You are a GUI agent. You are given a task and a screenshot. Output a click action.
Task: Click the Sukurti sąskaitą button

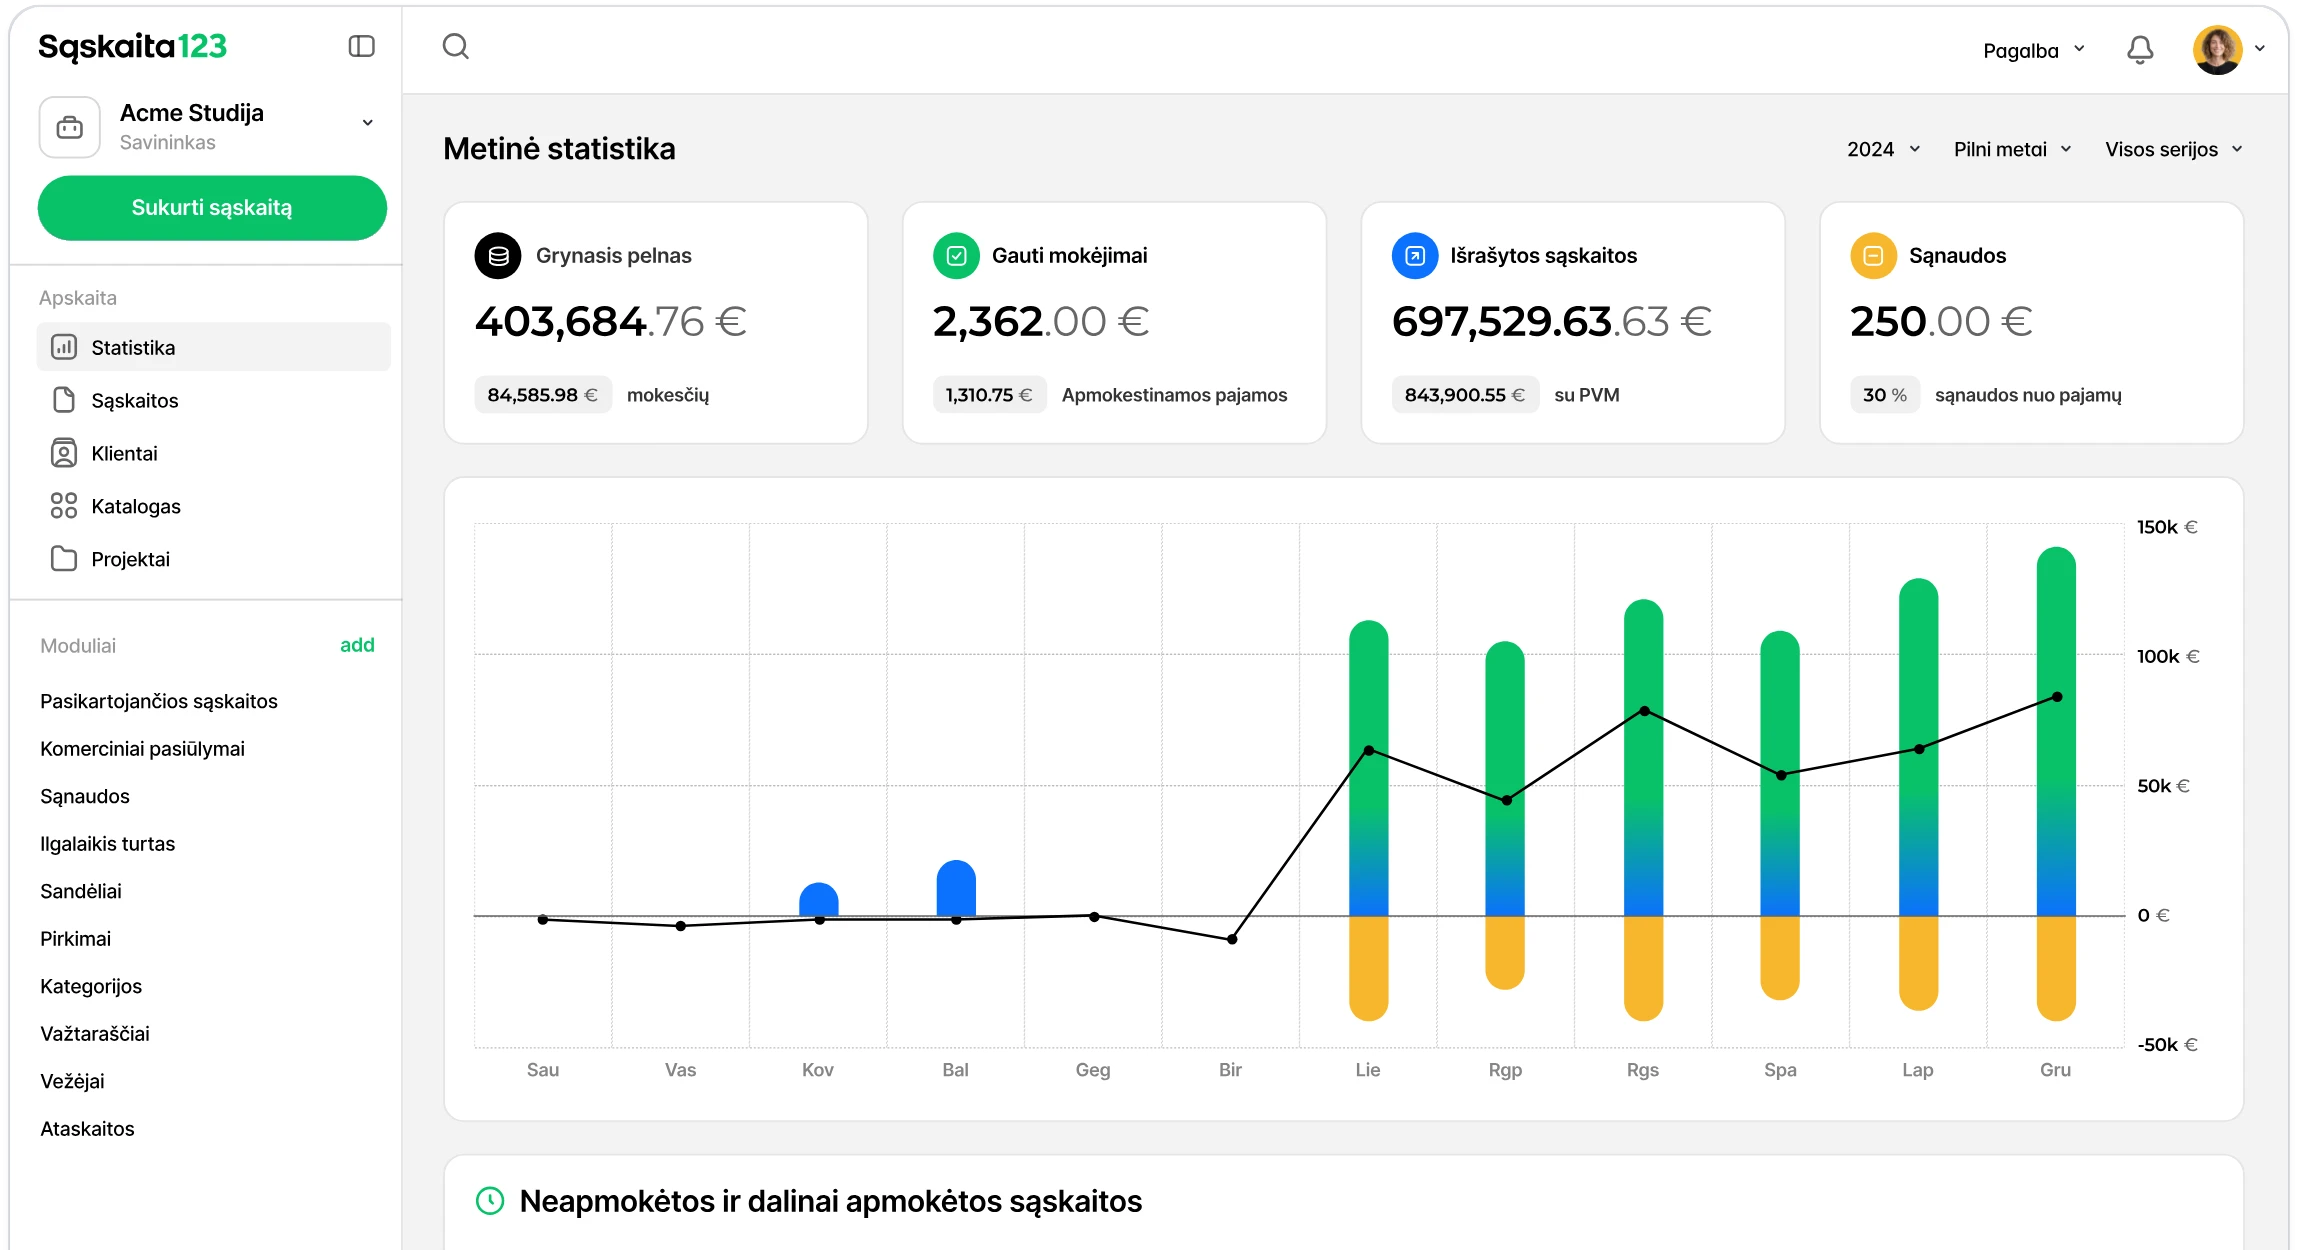coord(212,208)
